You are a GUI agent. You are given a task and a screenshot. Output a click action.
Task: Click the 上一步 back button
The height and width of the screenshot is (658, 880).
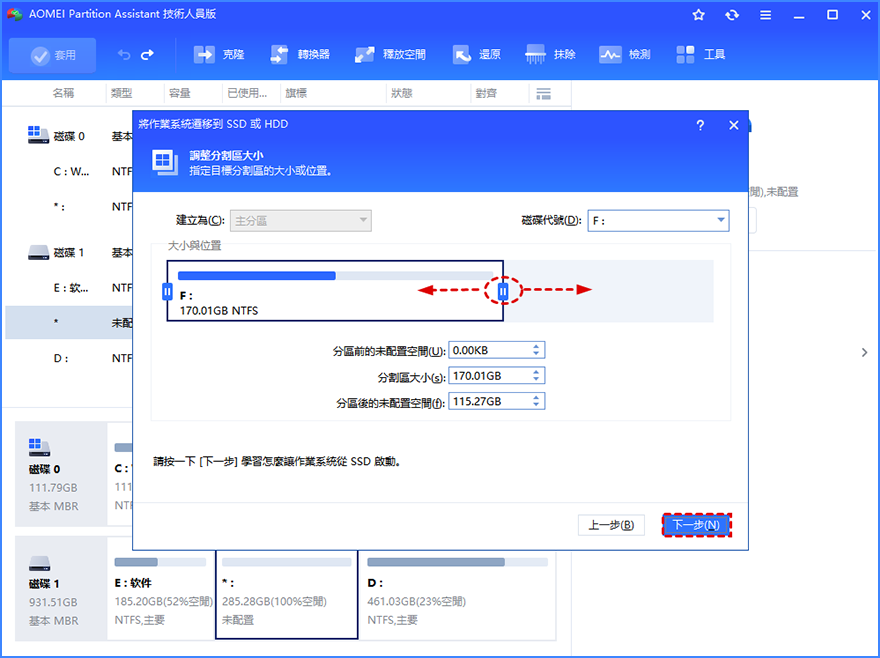[611, 525]
